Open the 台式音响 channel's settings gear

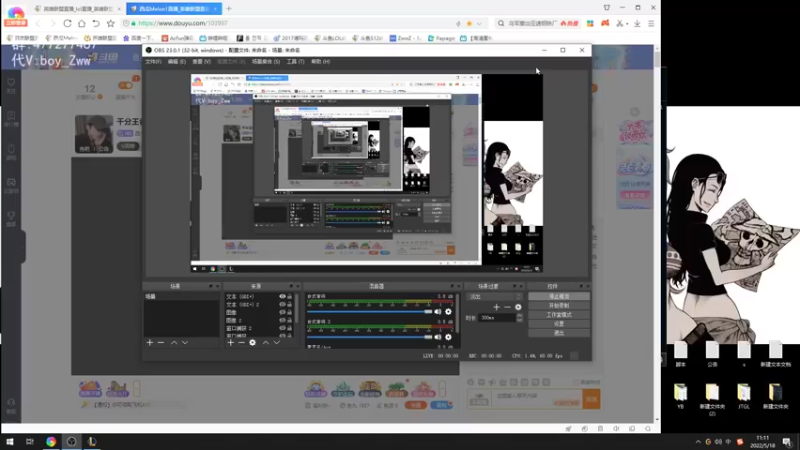[448, 311]
